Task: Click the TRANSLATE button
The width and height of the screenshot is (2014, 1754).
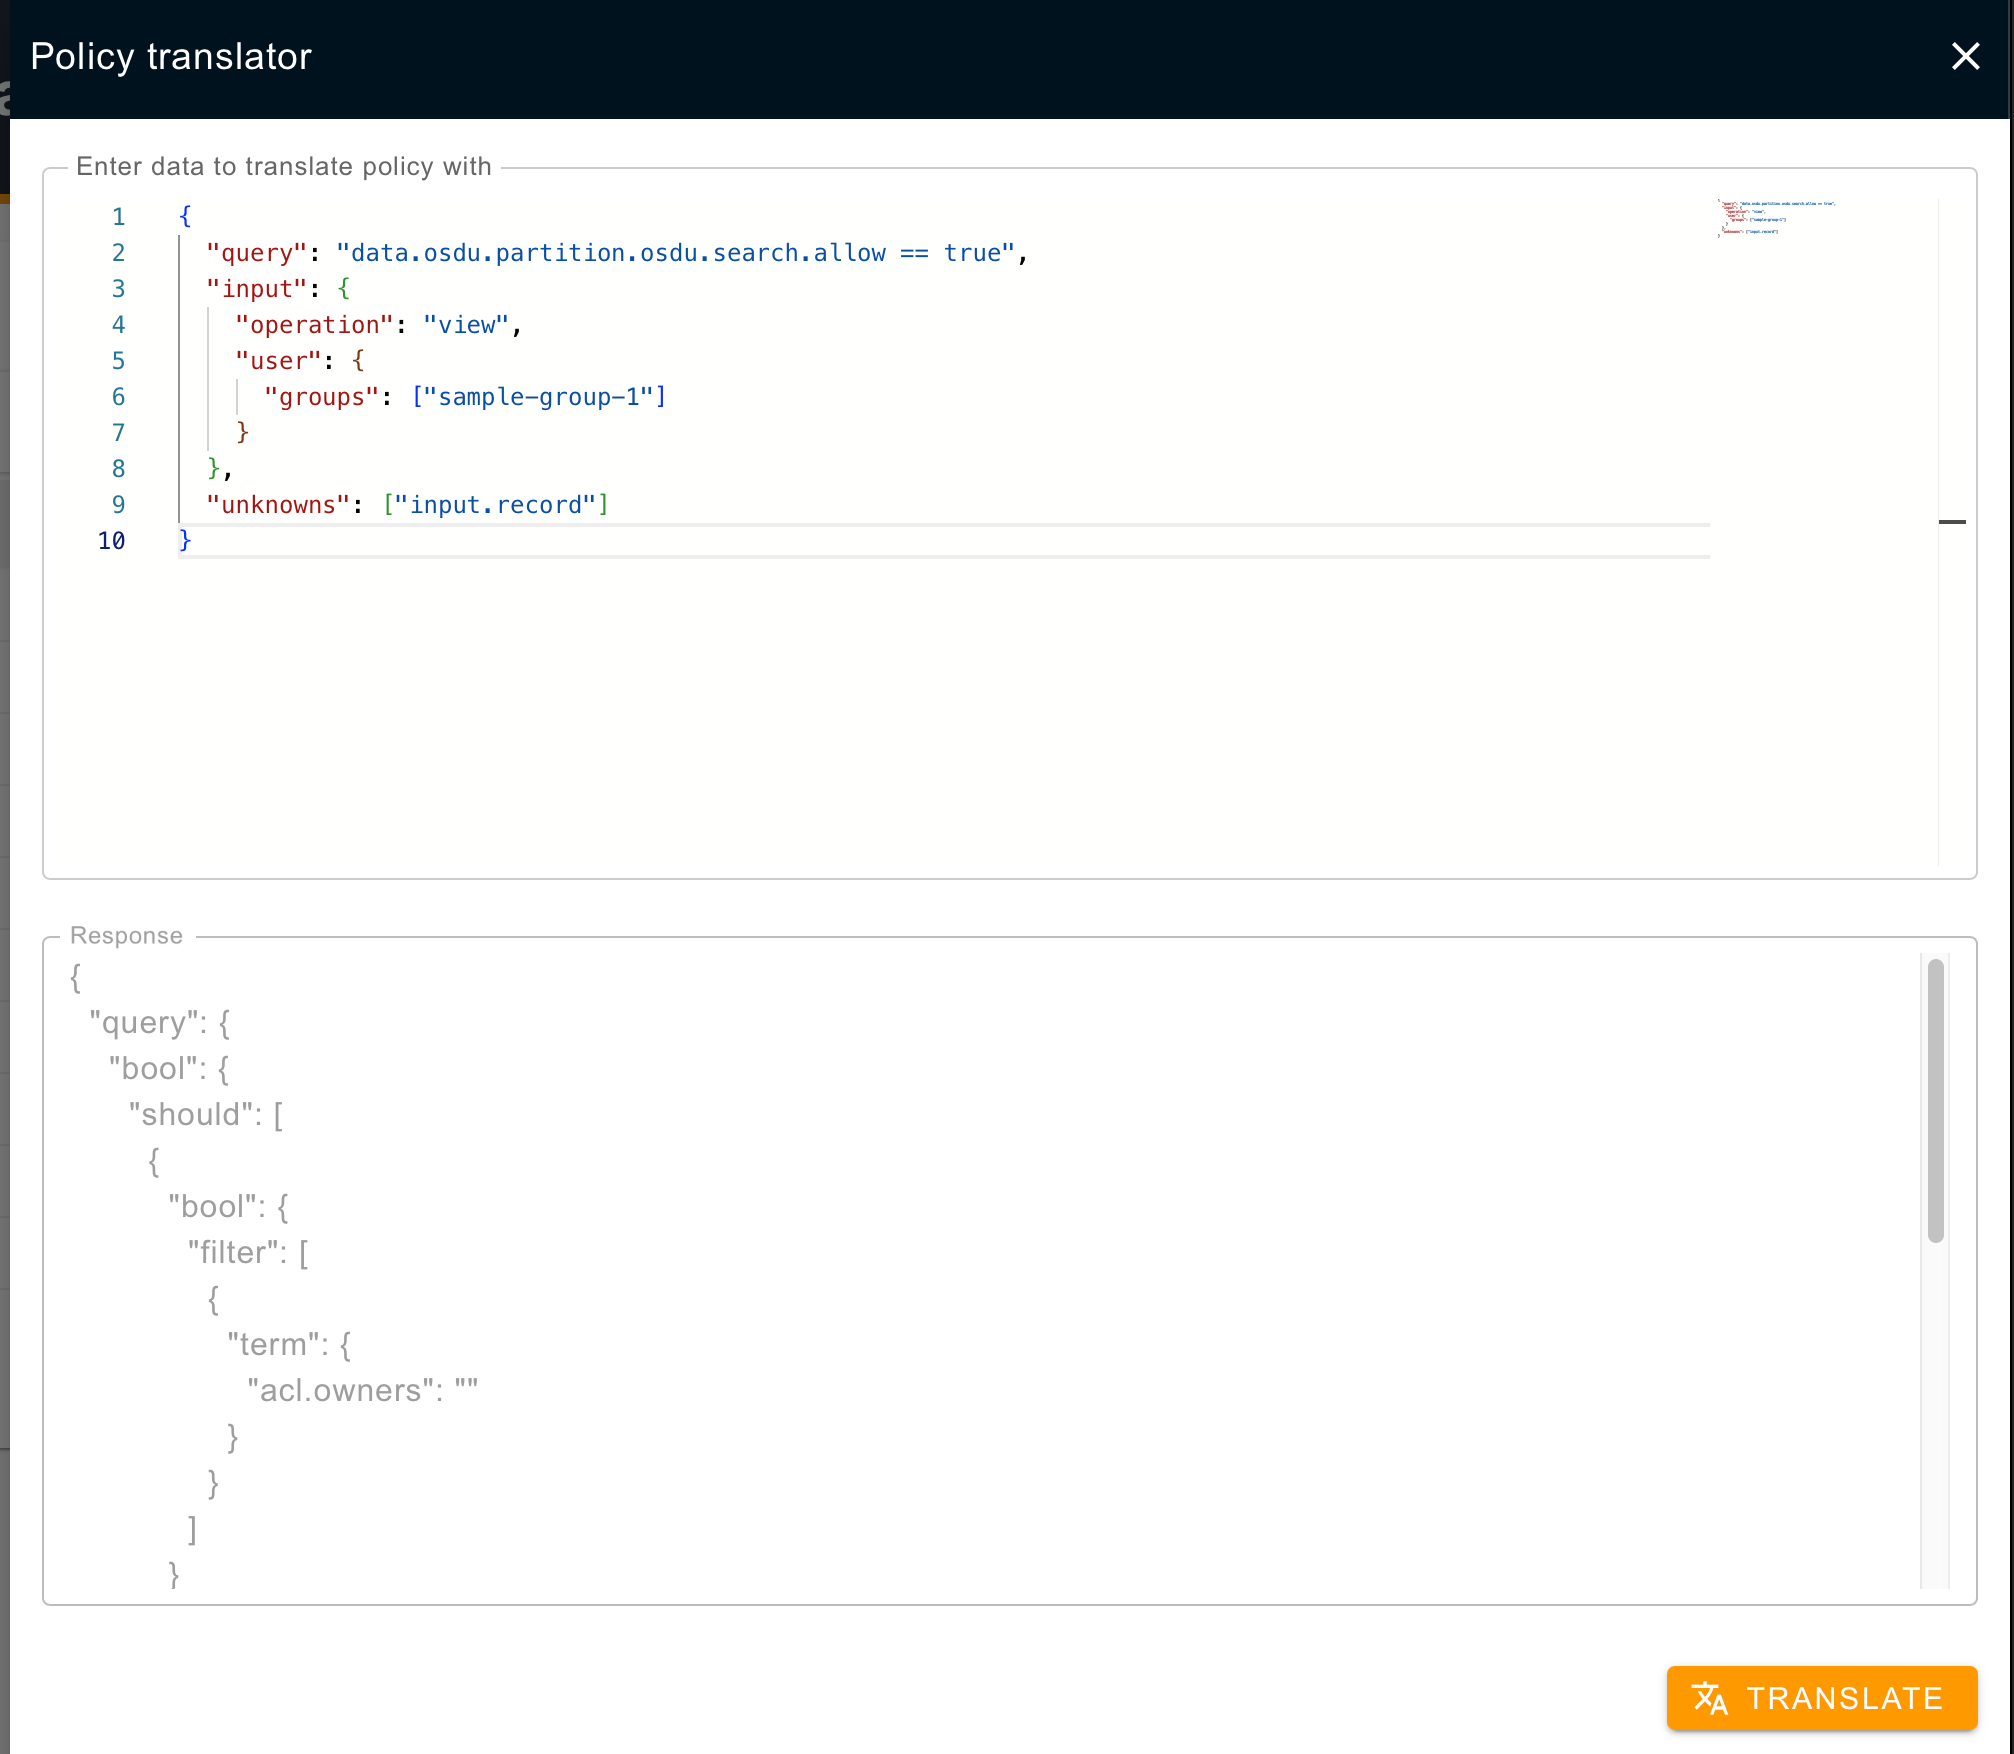Action: [x=1821, y=1697]
